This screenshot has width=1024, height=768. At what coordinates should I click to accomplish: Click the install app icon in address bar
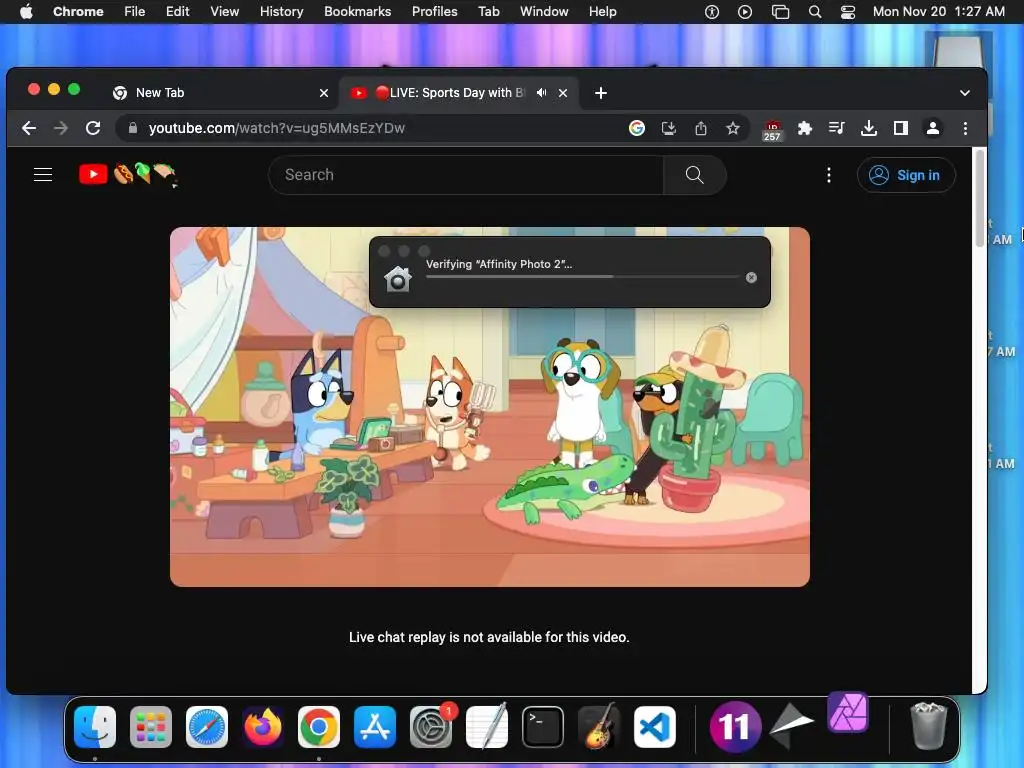coord(669,128)
